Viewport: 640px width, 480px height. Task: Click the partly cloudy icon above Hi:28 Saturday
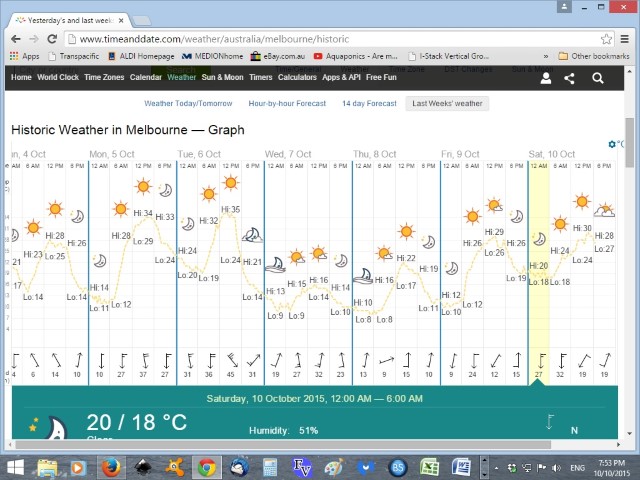point(604,210)
